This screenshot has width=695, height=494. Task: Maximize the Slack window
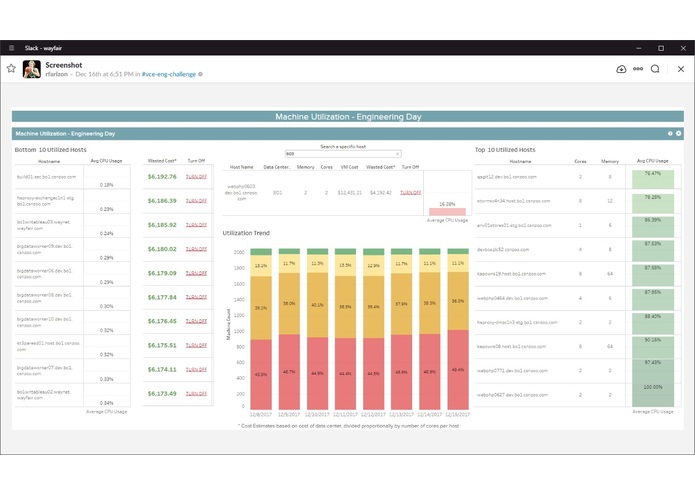[x=661, y=48]
